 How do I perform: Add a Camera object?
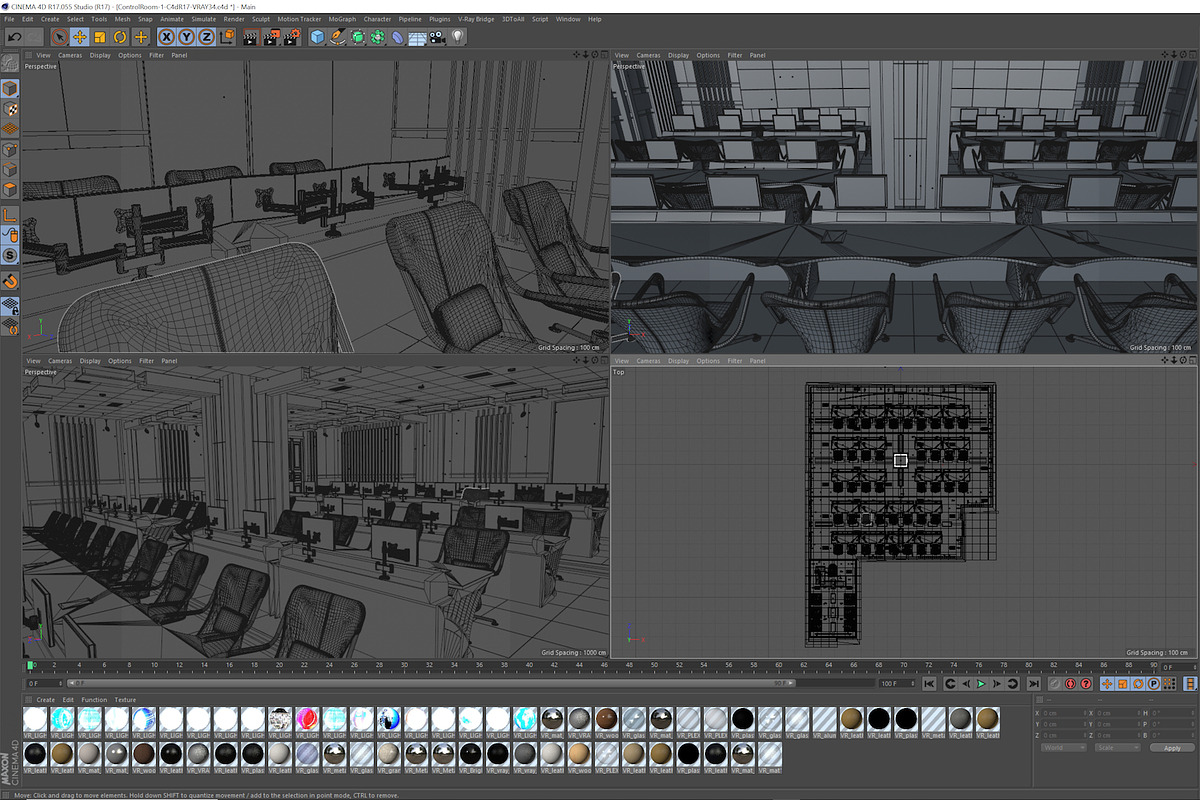pyautogui.click(x=438, y=37)
